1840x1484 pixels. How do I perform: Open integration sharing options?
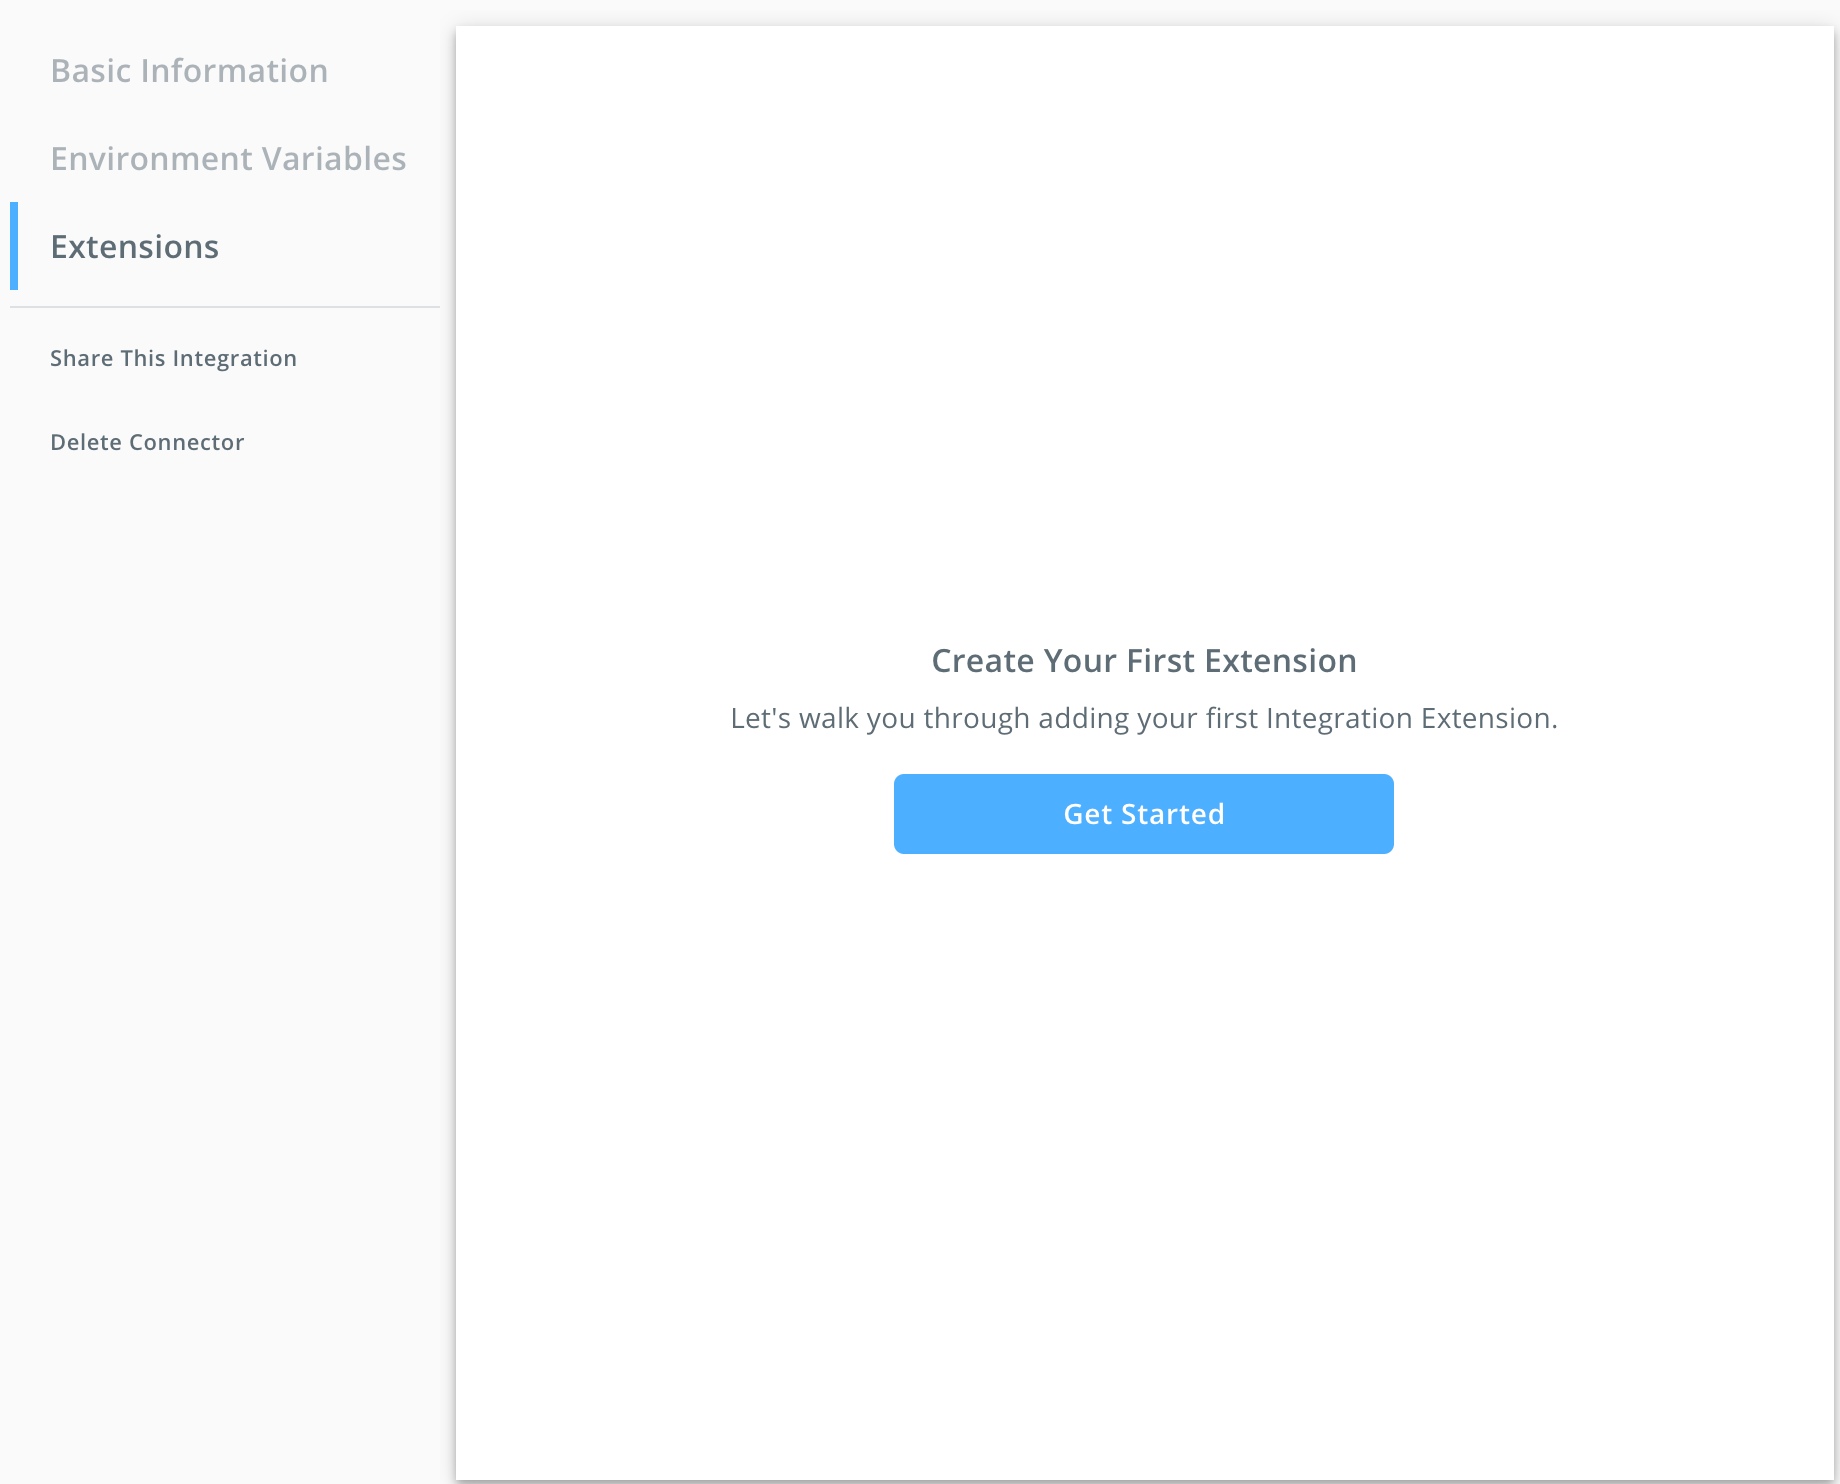tap(174, 358)
